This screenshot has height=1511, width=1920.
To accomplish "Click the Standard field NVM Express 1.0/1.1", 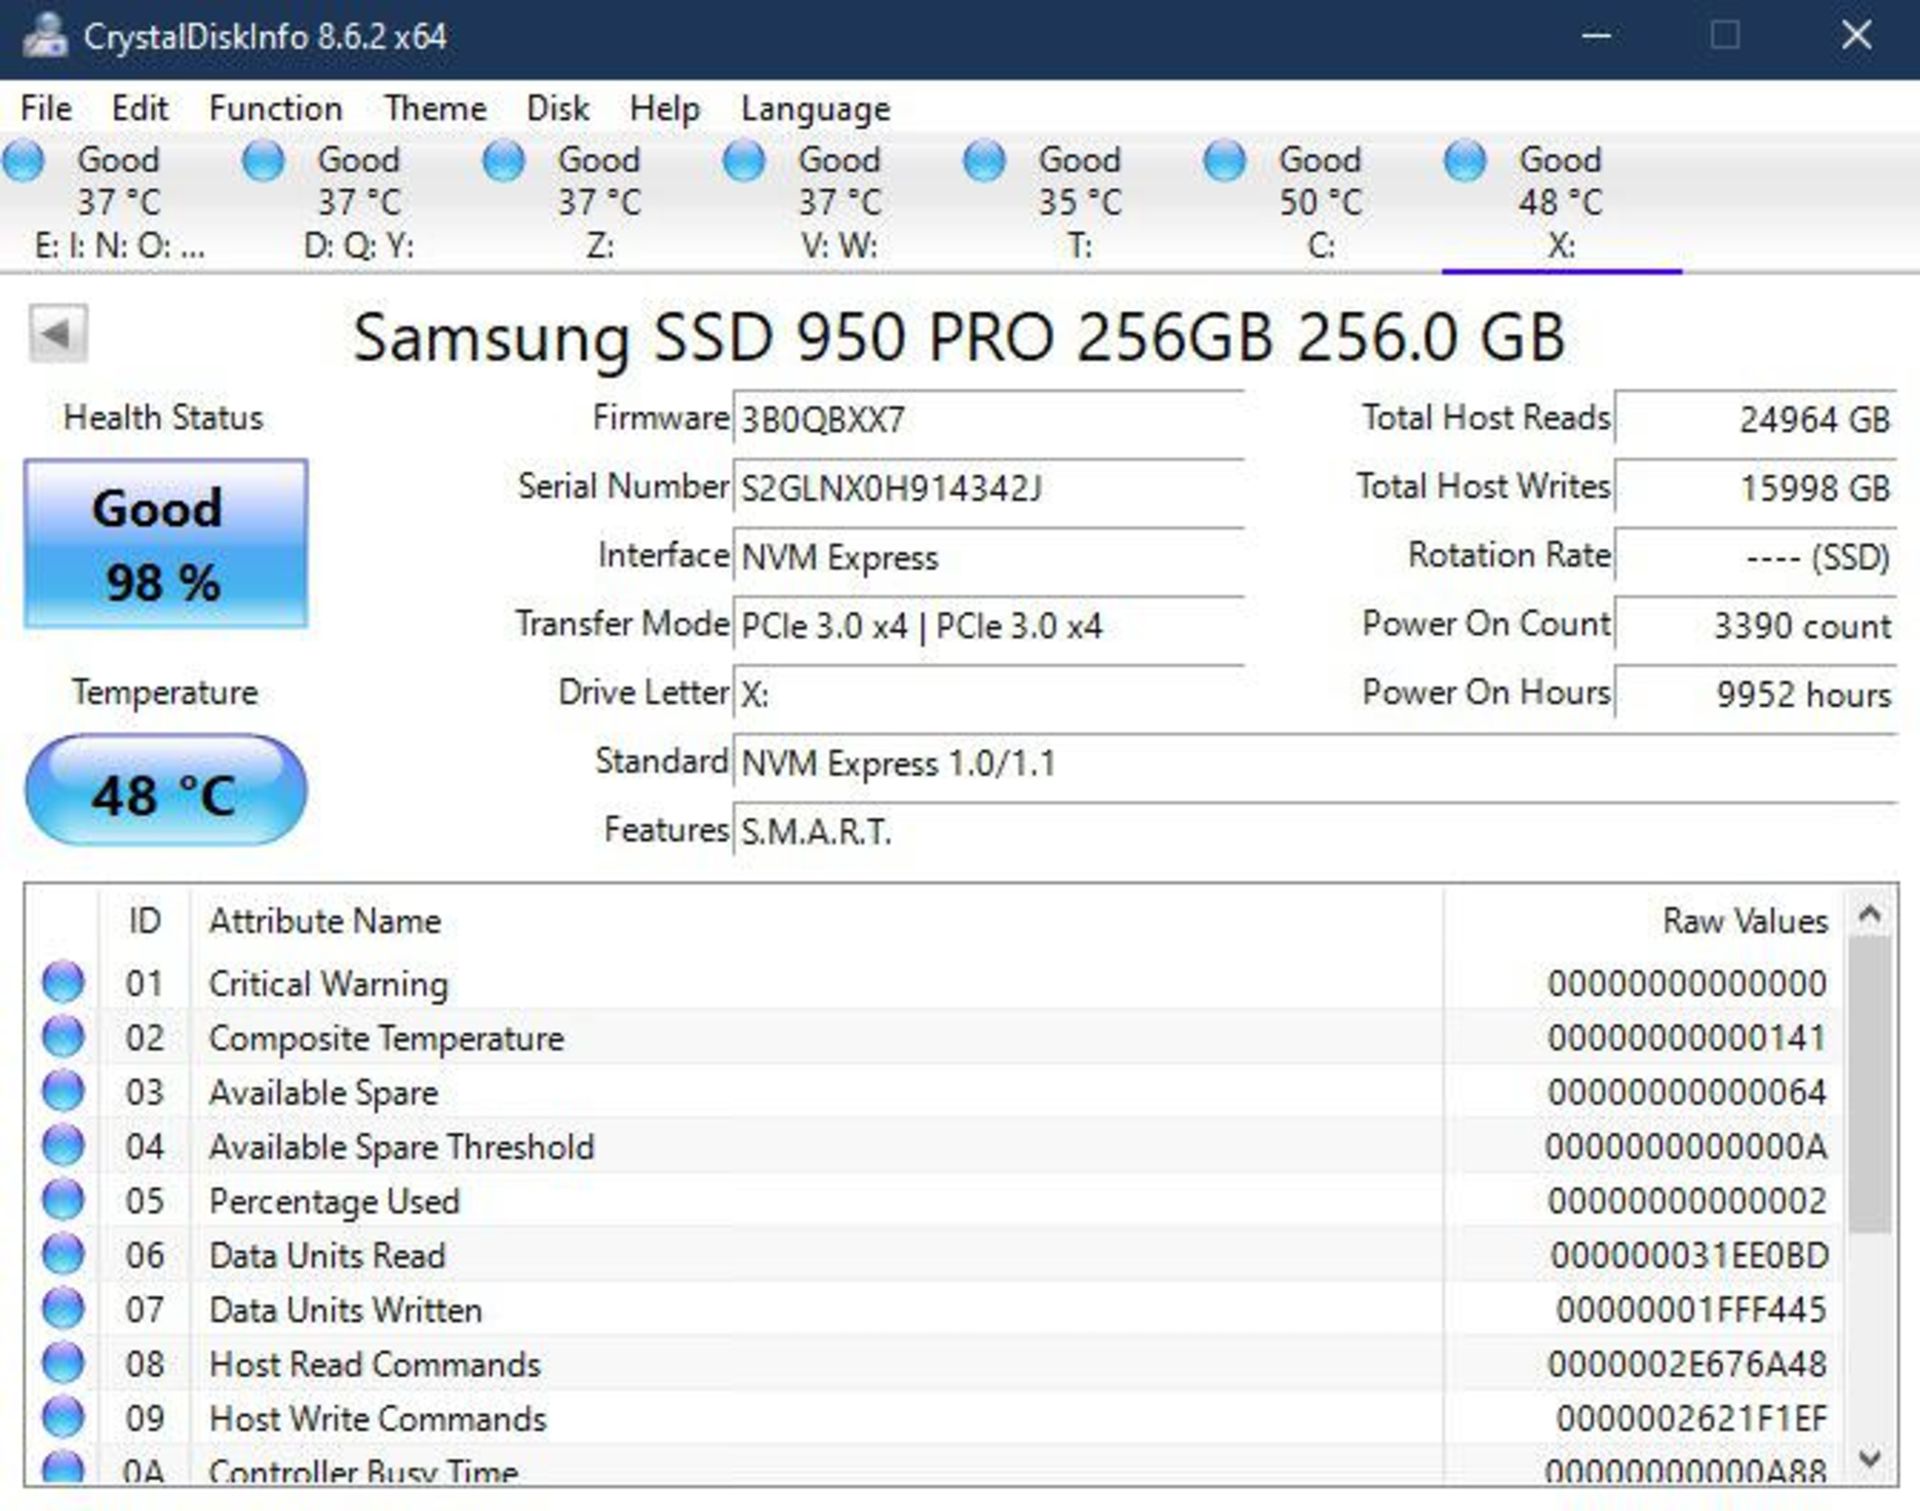I will pyautogui.click(x=1315, y=762).
